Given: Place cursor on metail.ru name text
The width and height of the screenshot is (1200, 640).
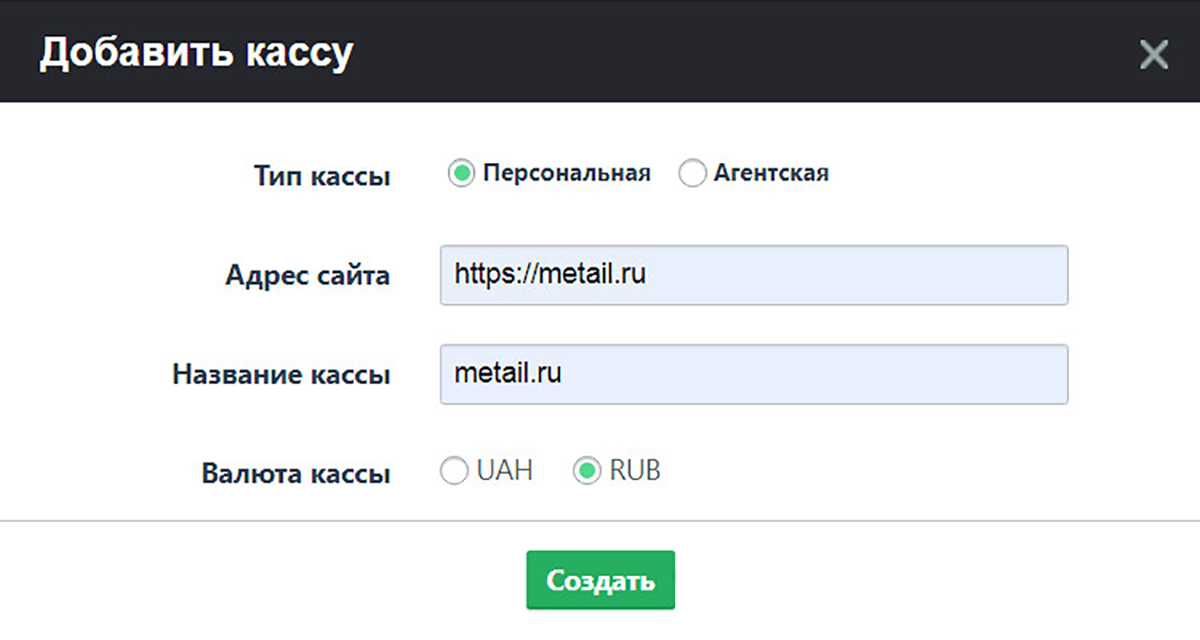Looking at the screenshot, I should 507,374.
